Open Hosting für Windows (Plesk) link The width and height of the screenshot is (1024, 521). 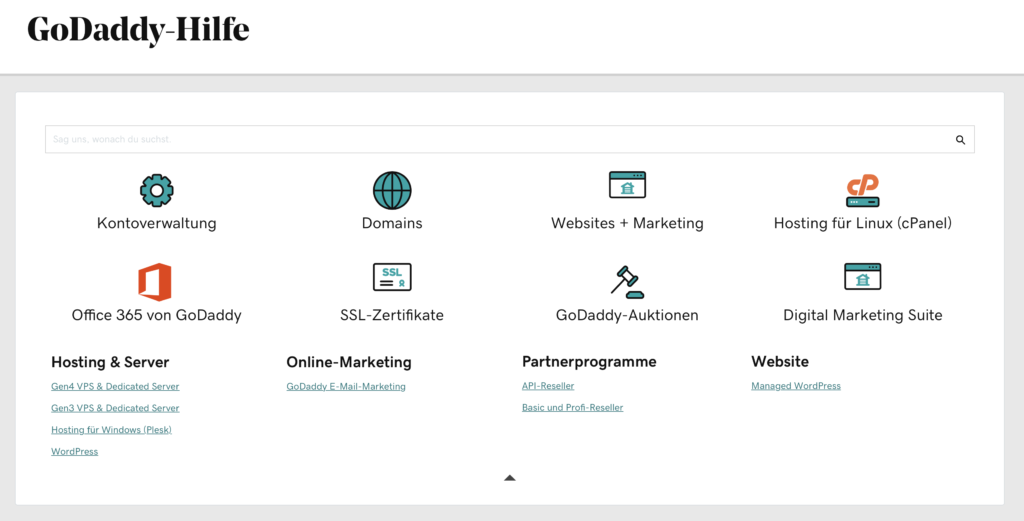[x=111, y=430]
